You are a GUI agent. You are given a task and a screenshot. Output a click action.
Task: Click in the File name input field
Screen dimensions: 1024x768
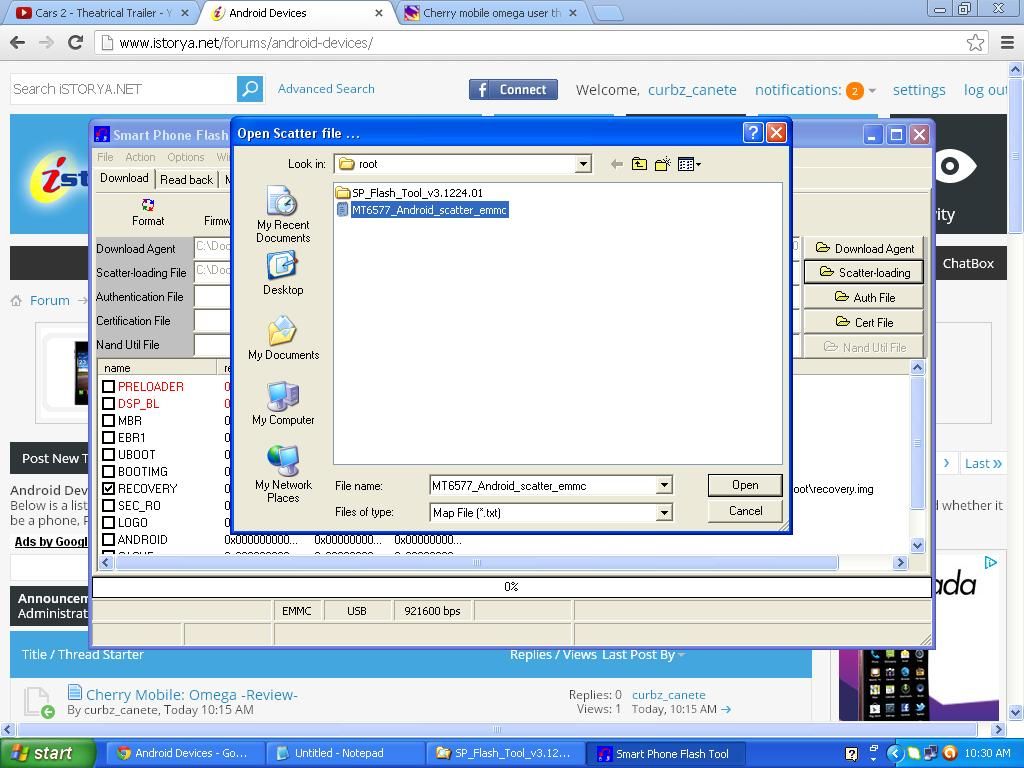(x=543, y=485)
